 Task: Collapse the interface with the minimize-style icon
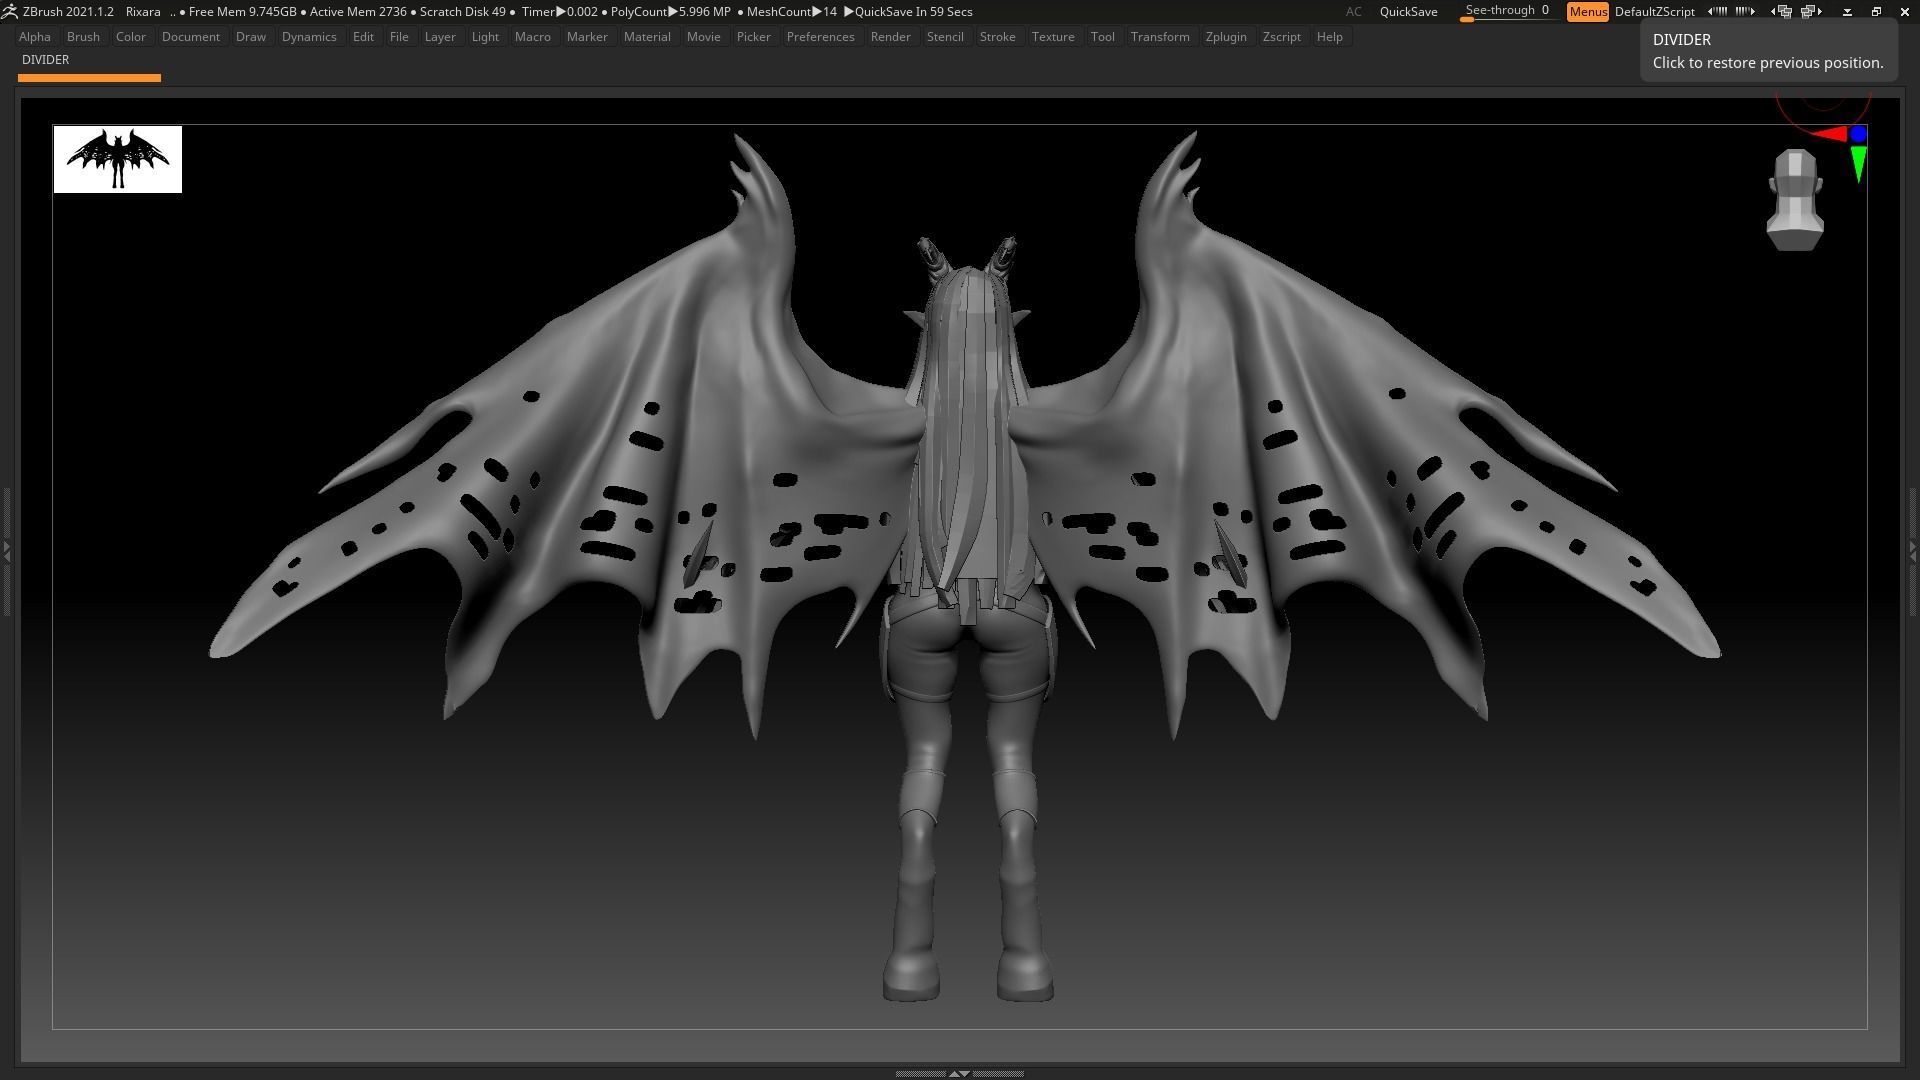click(x=1846, y=11)
